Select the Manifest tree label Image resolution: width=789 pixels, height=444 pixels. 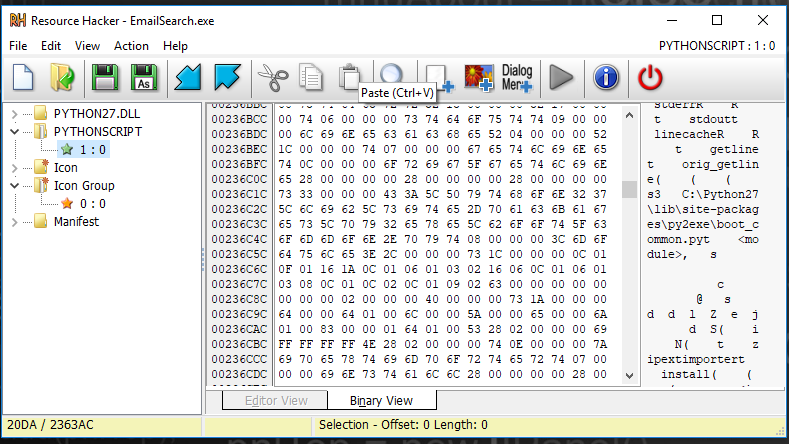76,221
